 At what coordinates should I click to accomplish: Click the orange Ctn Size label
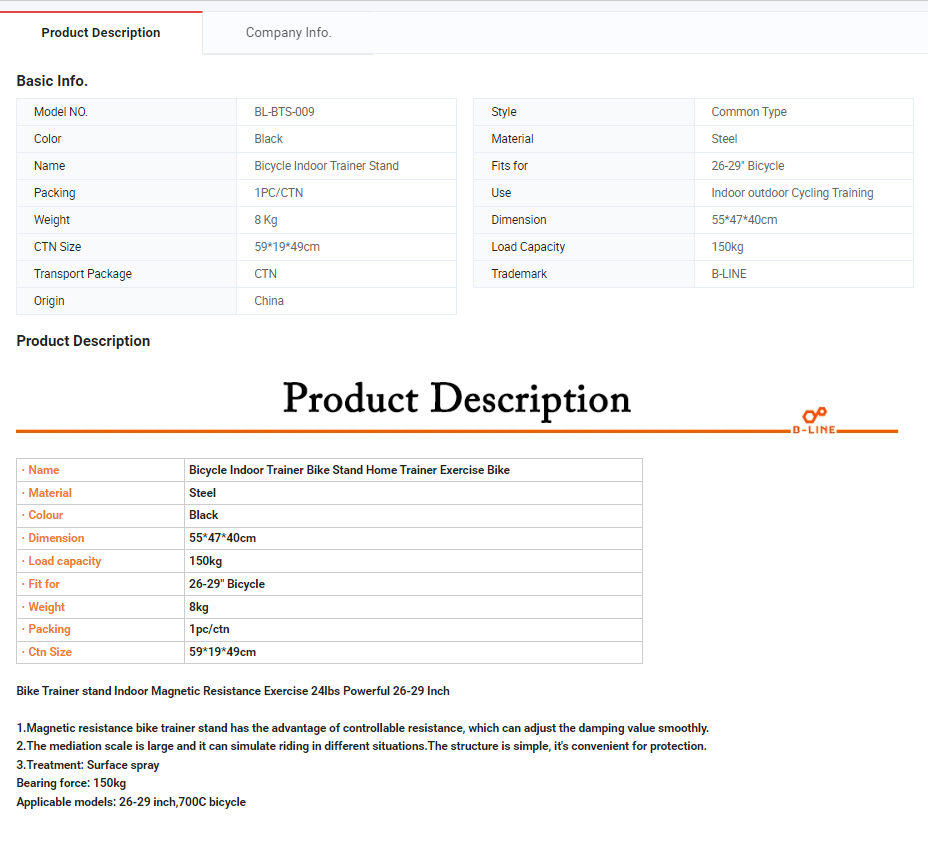click(x=50, y=652)
